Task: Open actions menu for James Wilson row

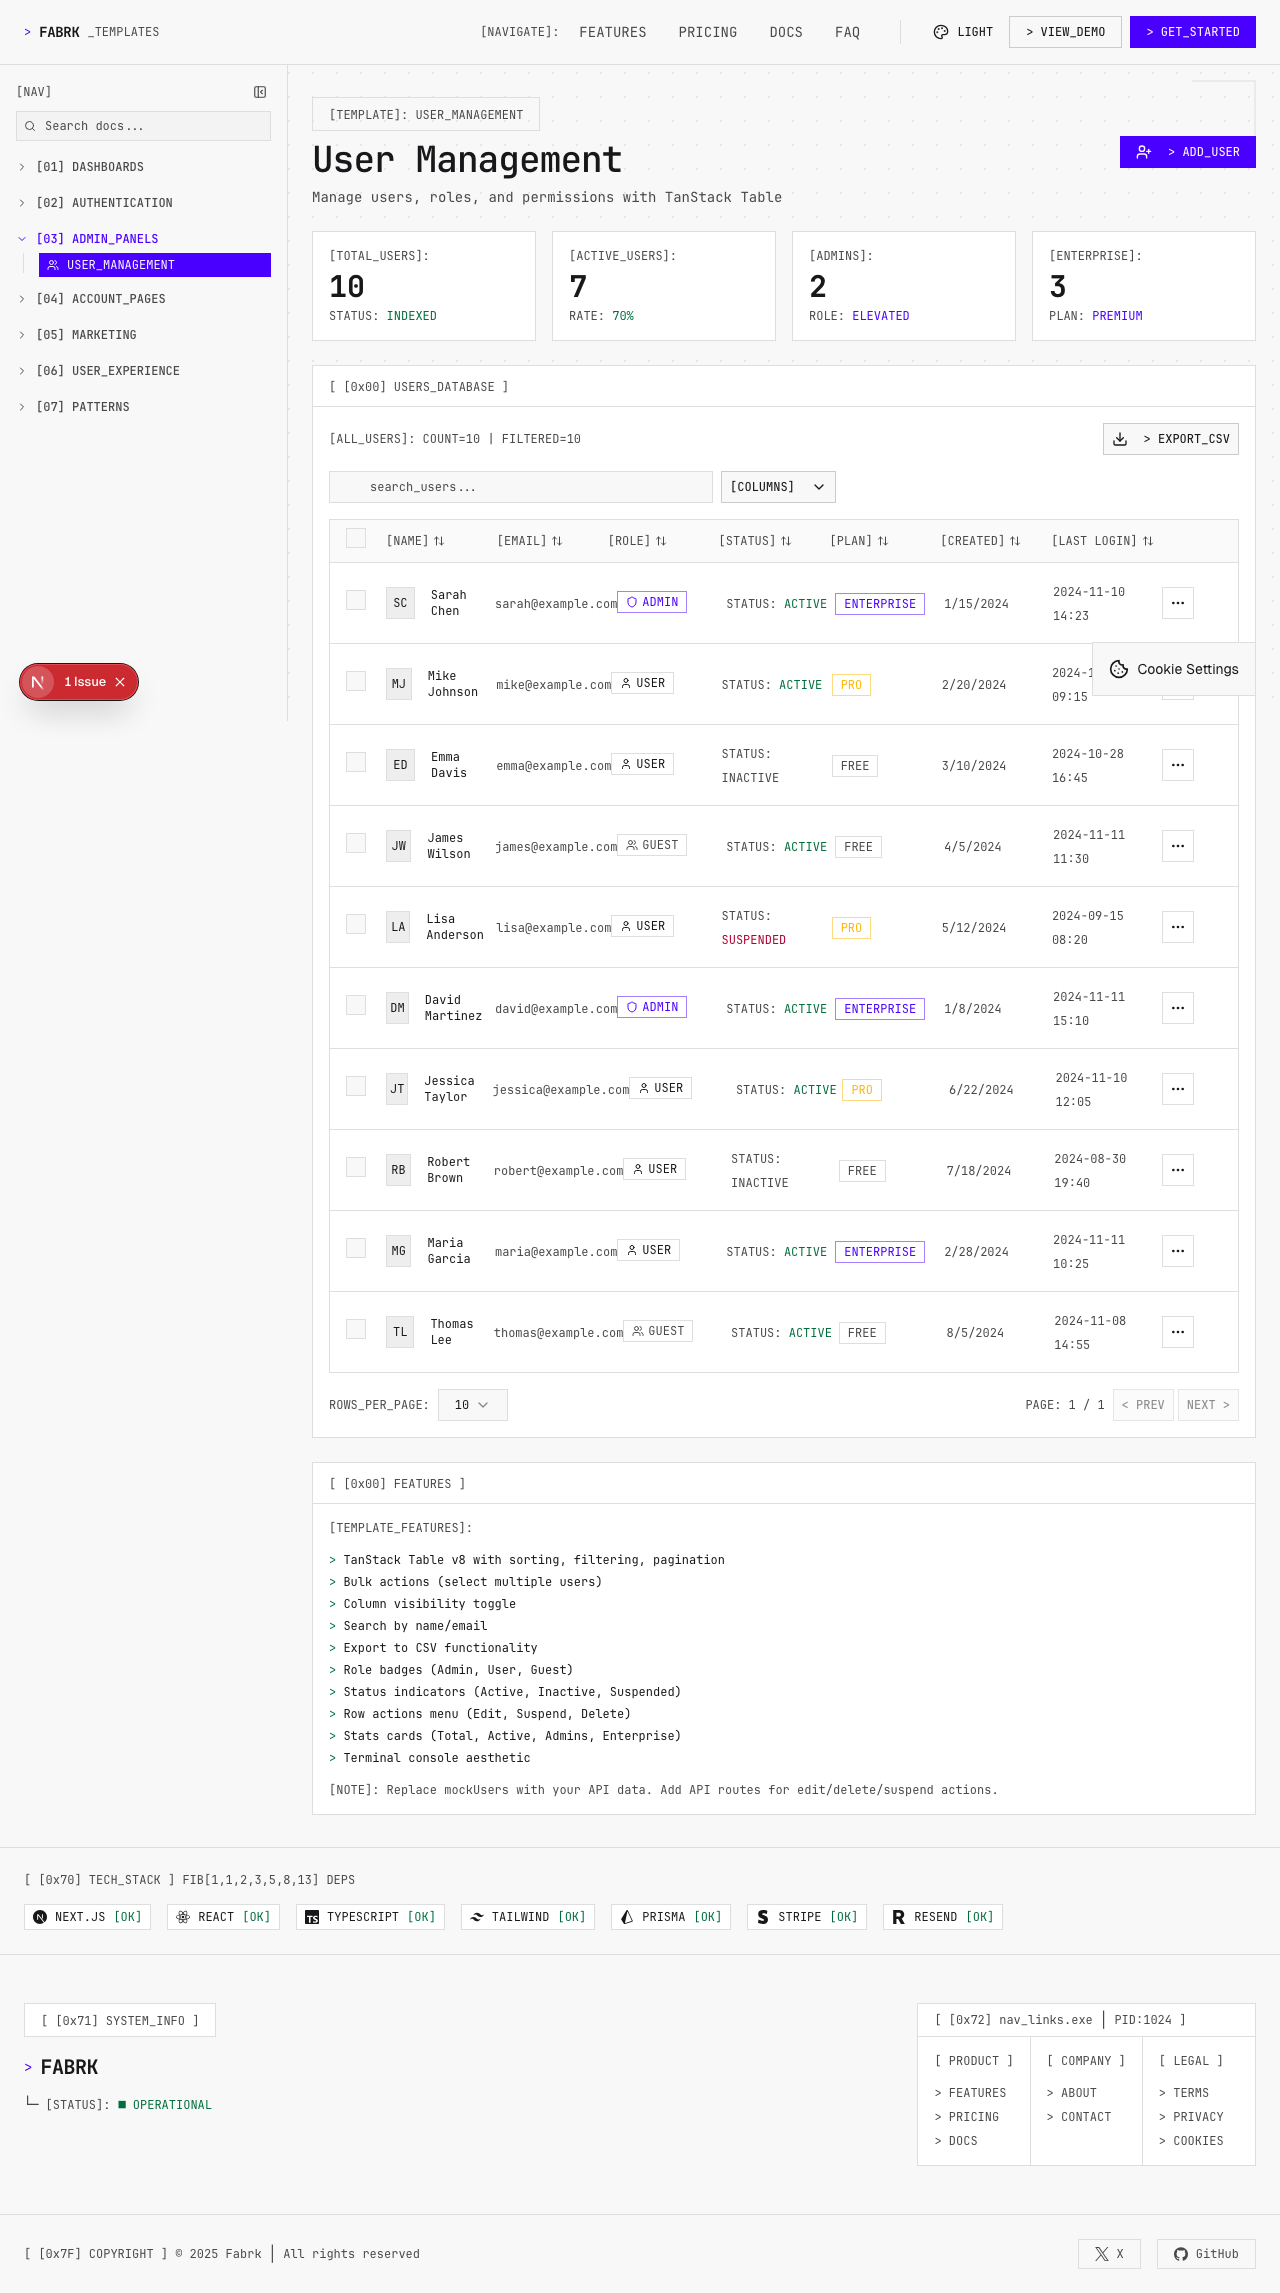Action: (1178, 846)
